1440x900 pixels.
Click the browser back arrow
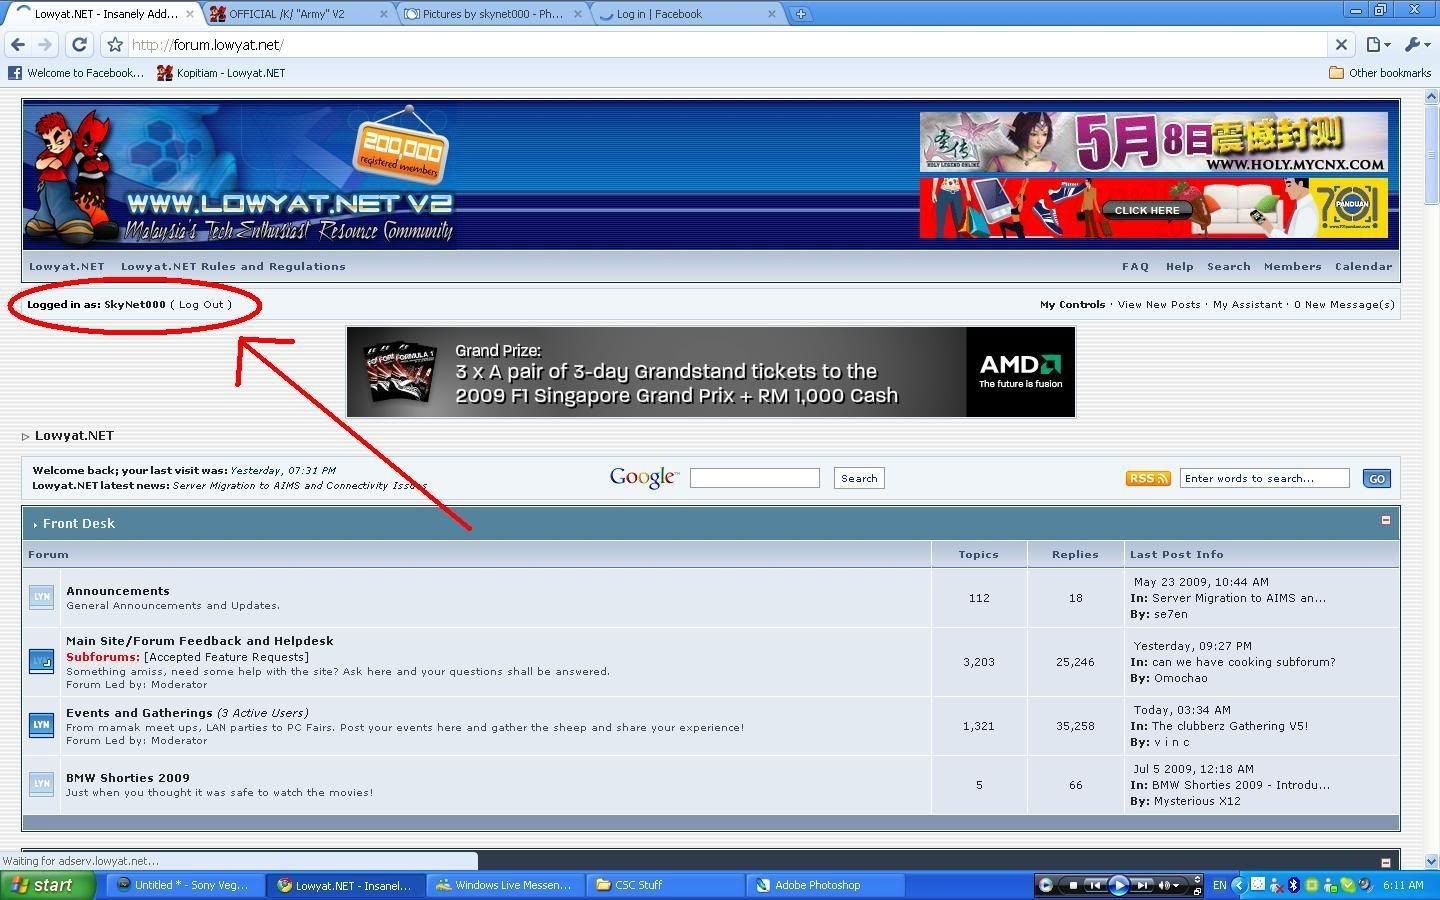18,44
